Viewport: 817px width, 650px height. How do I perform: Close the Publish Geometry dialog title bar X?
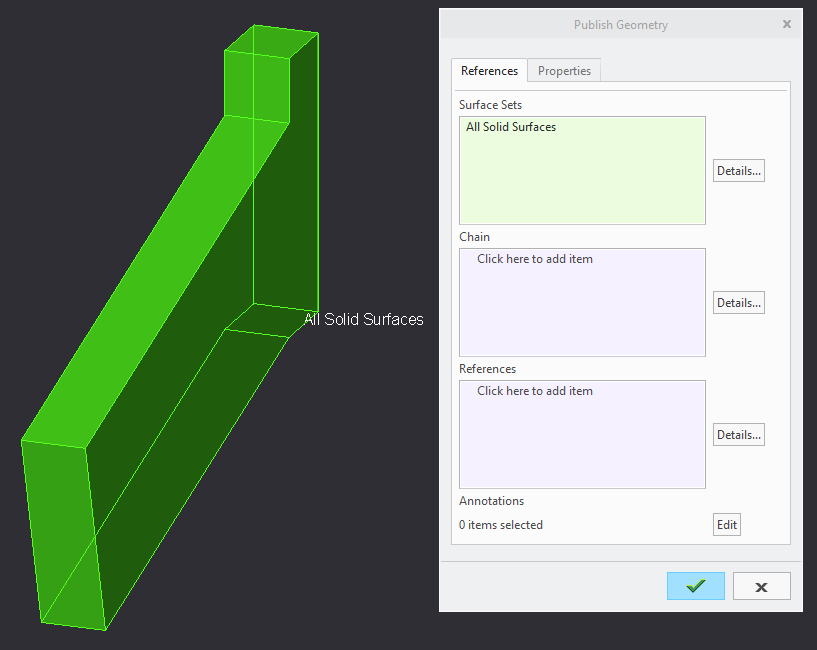[x=787, y=24]
